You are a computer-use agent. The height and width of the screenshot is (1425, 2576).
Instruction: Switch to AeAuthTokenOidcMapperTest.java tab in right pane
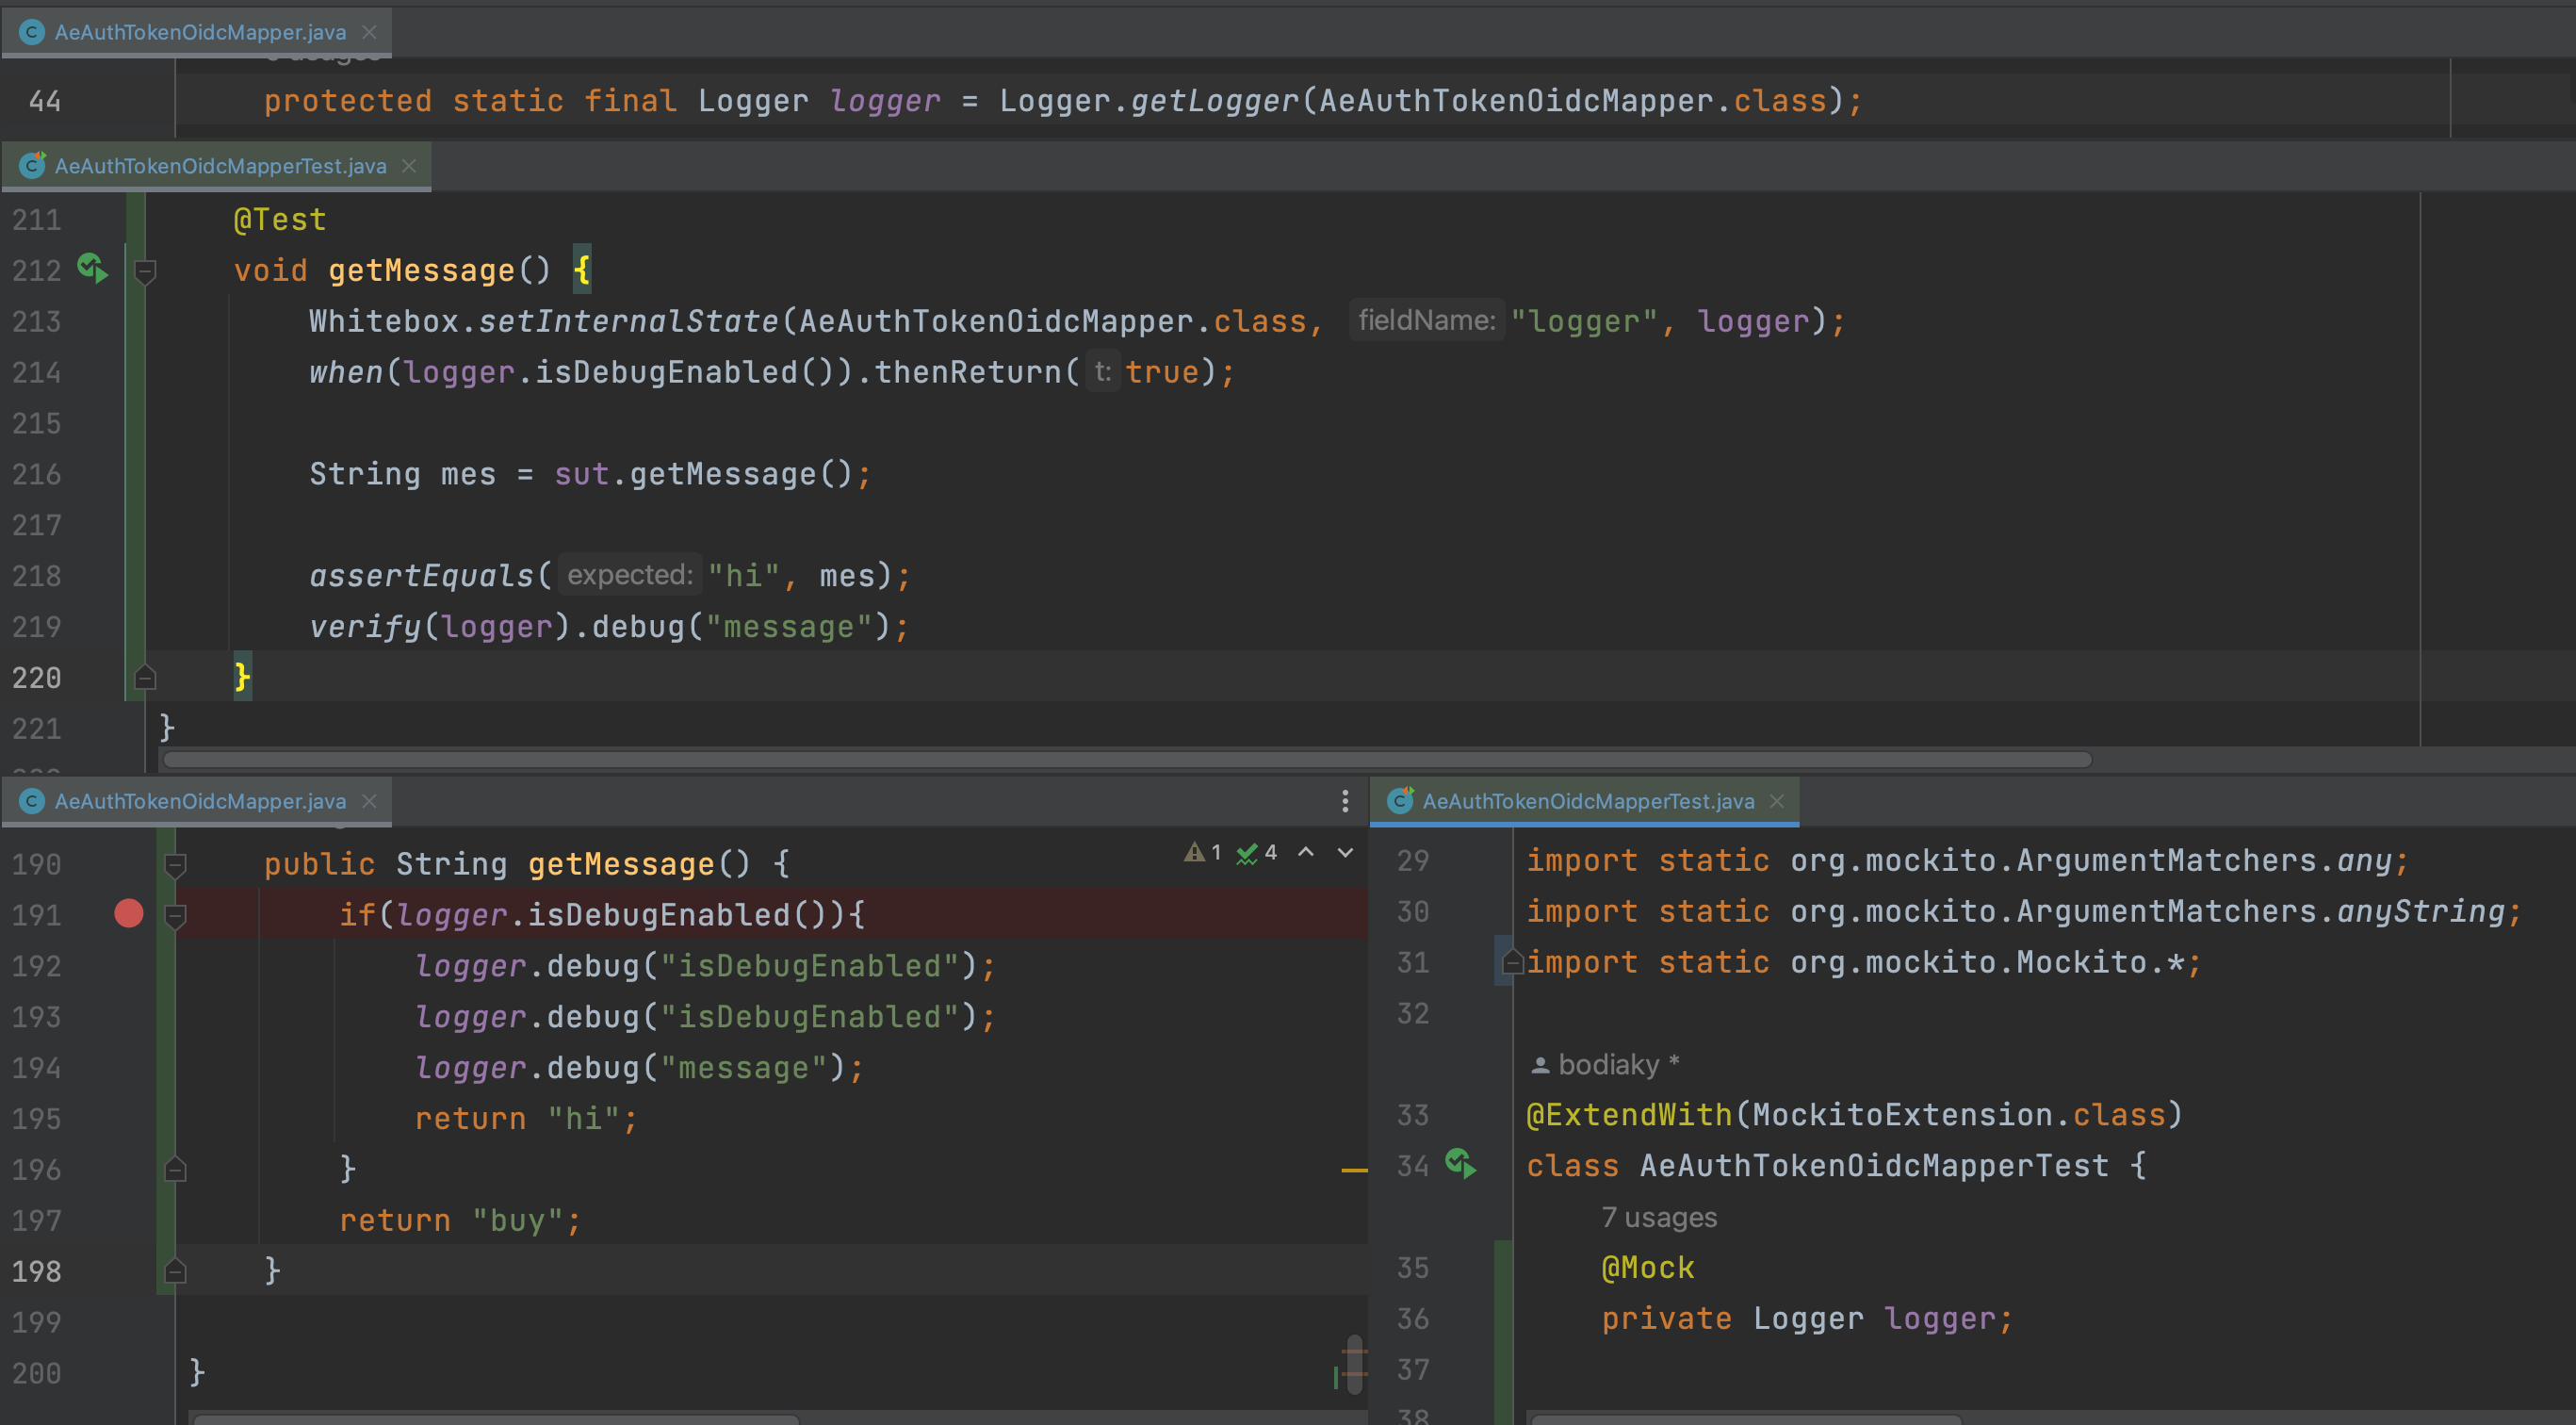[x=1585, y=800]
